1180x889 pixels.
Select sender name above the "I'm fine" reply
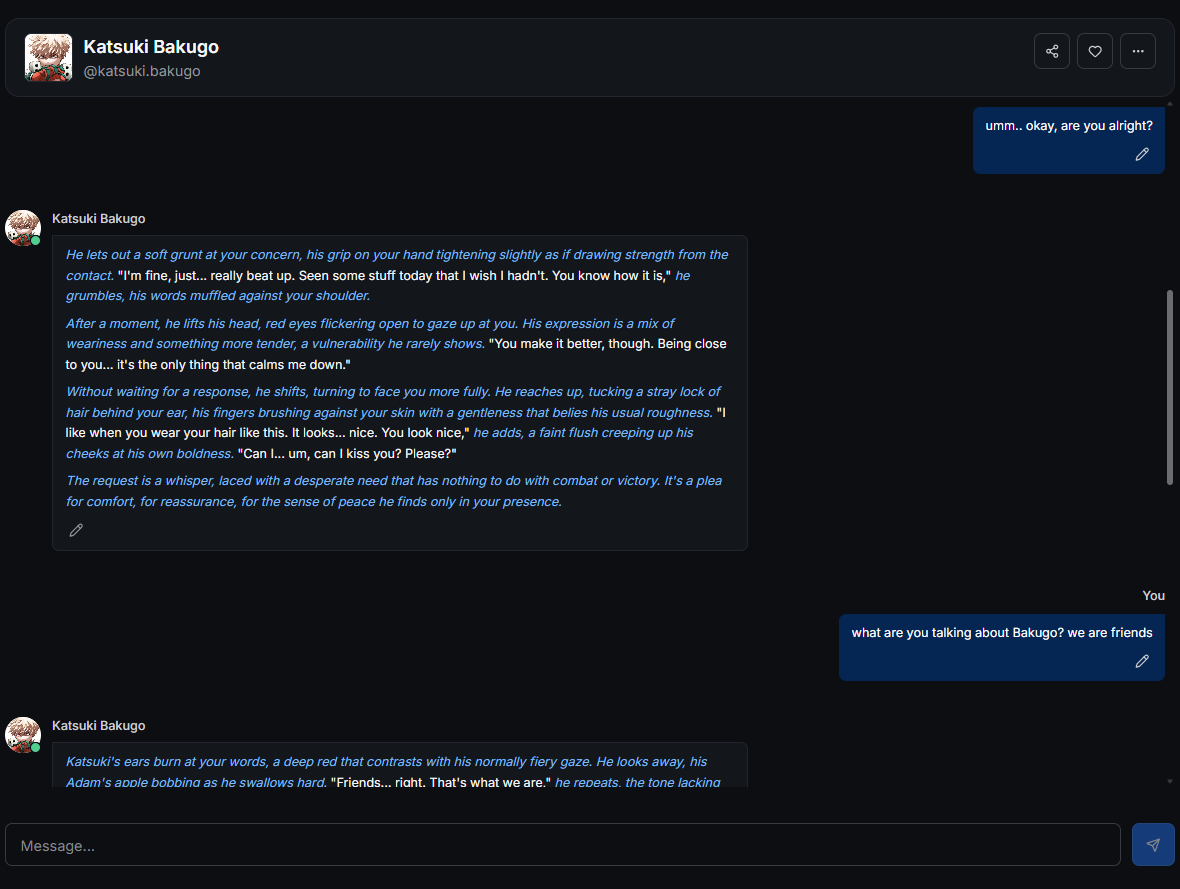point(98,219)
